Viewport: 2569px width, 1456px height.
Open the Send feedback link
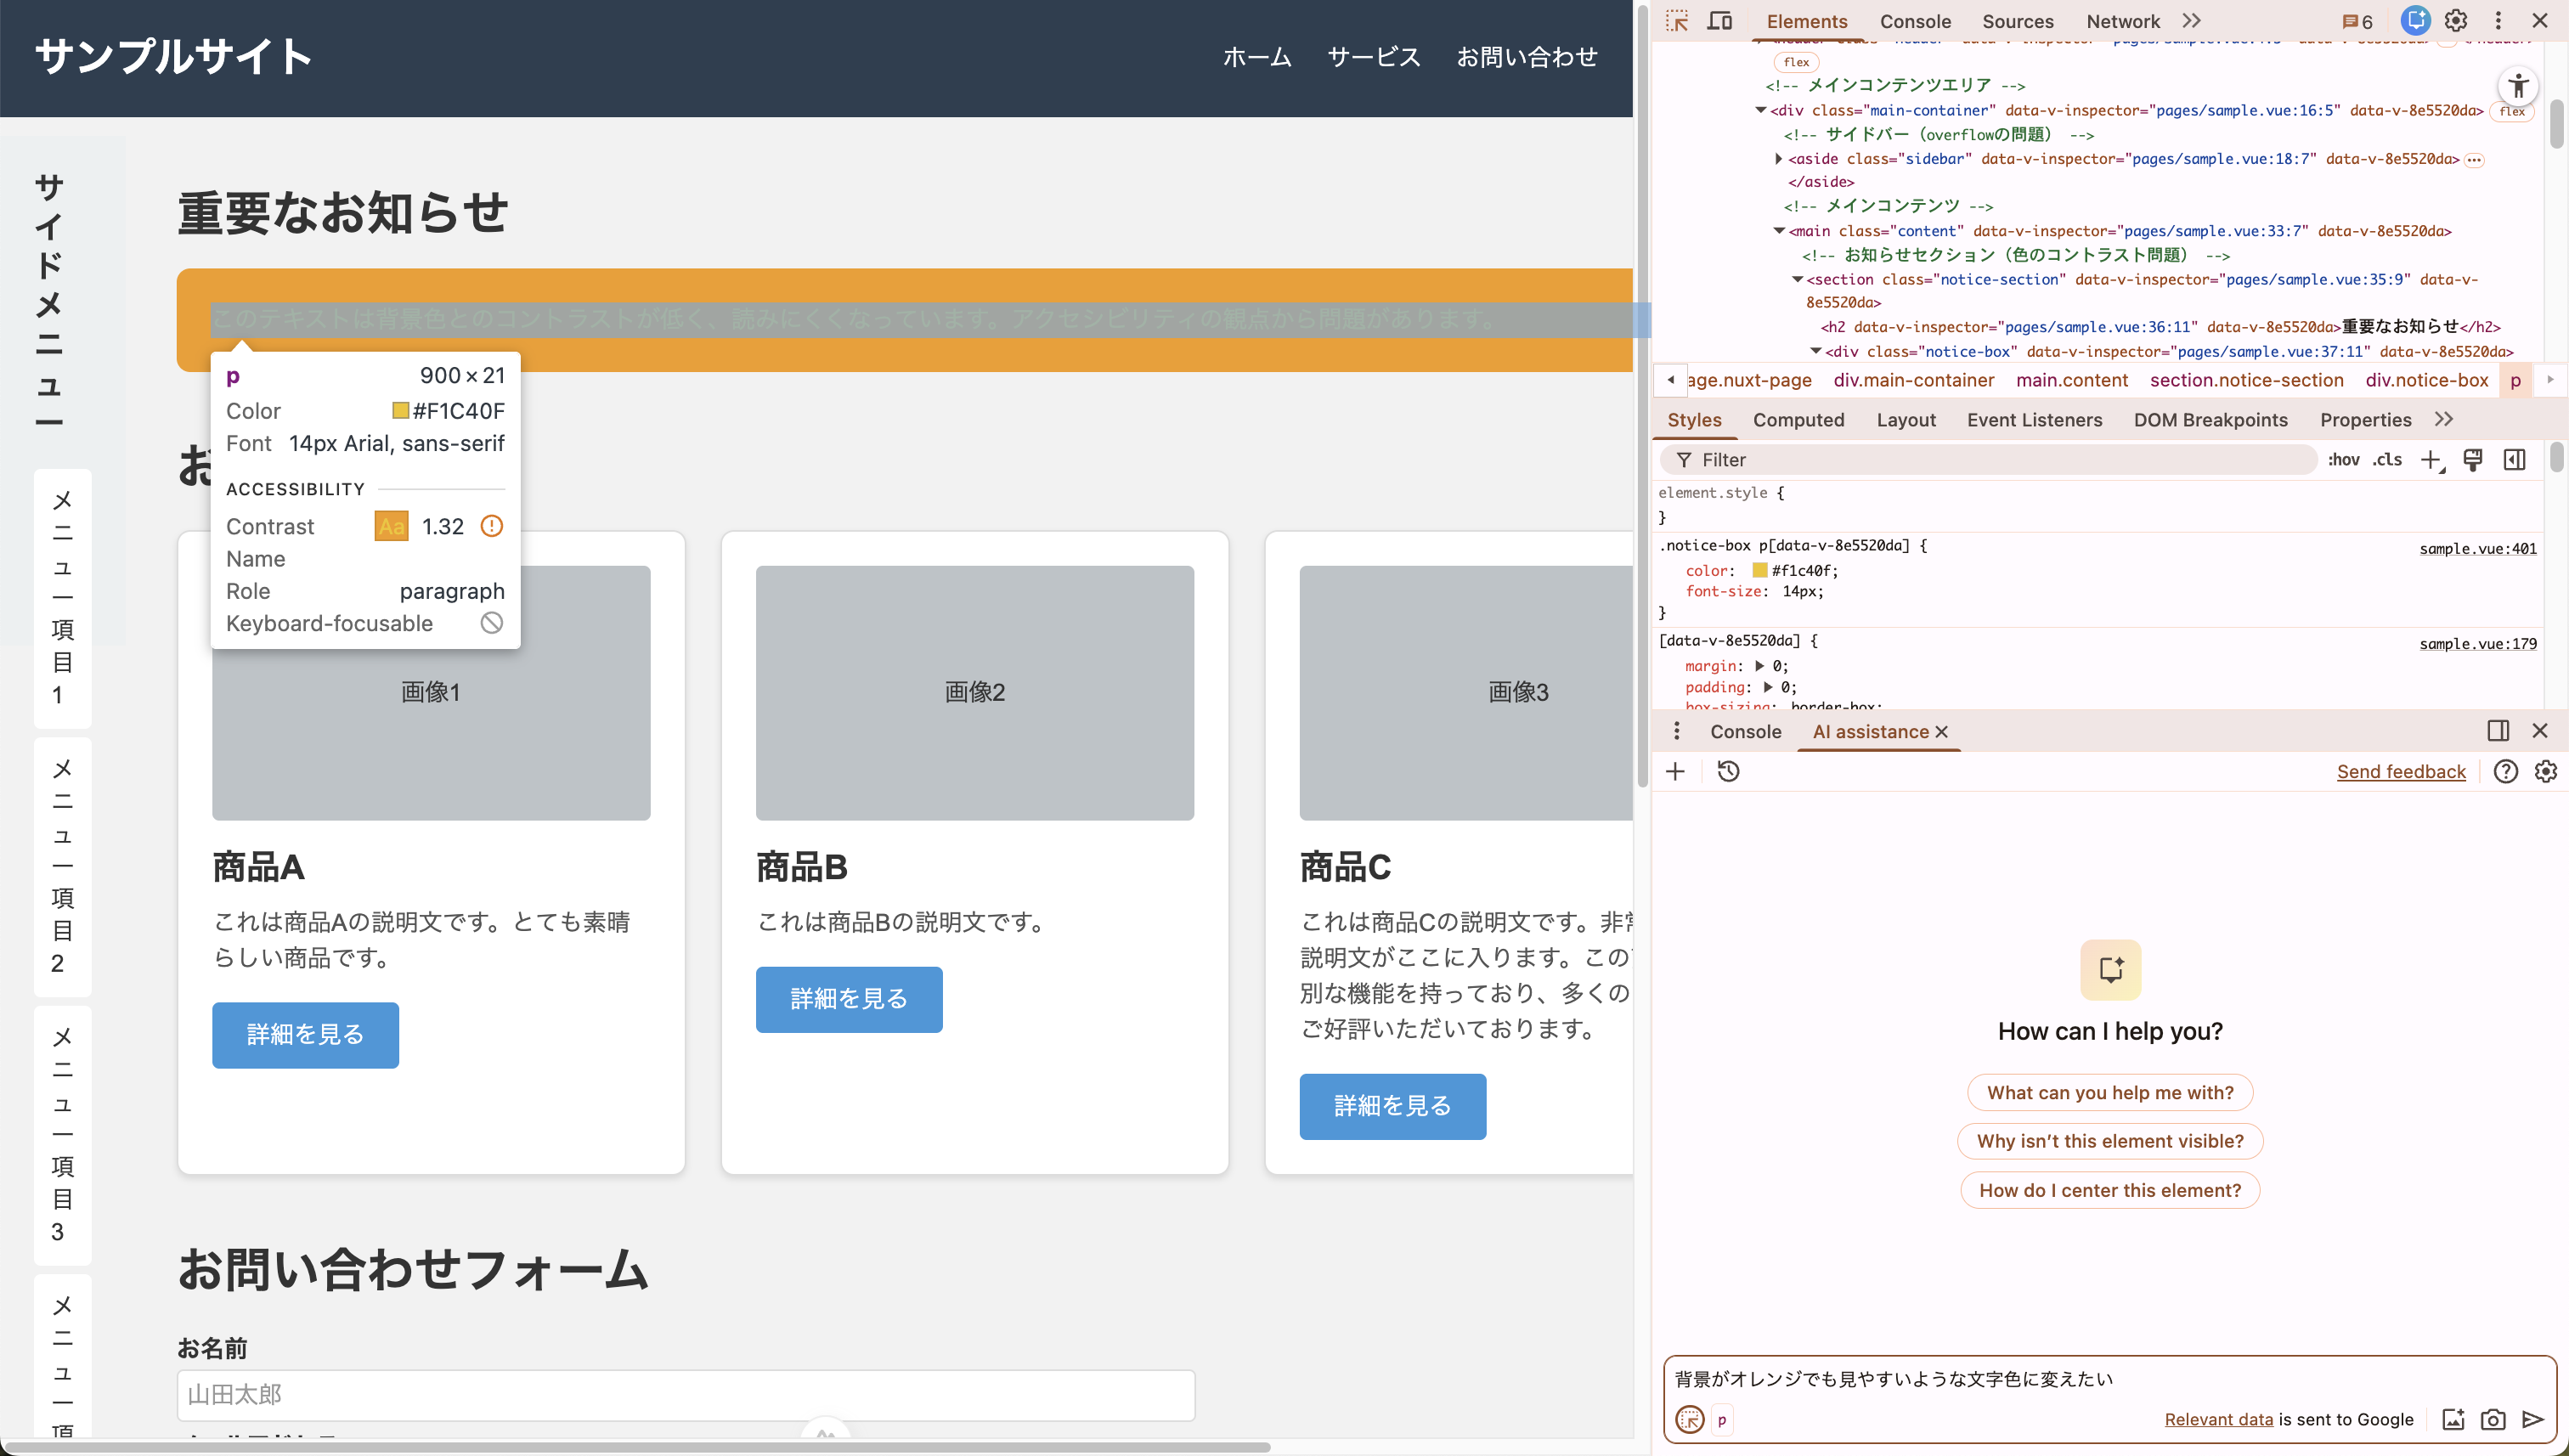click(x=2400, y=771)
